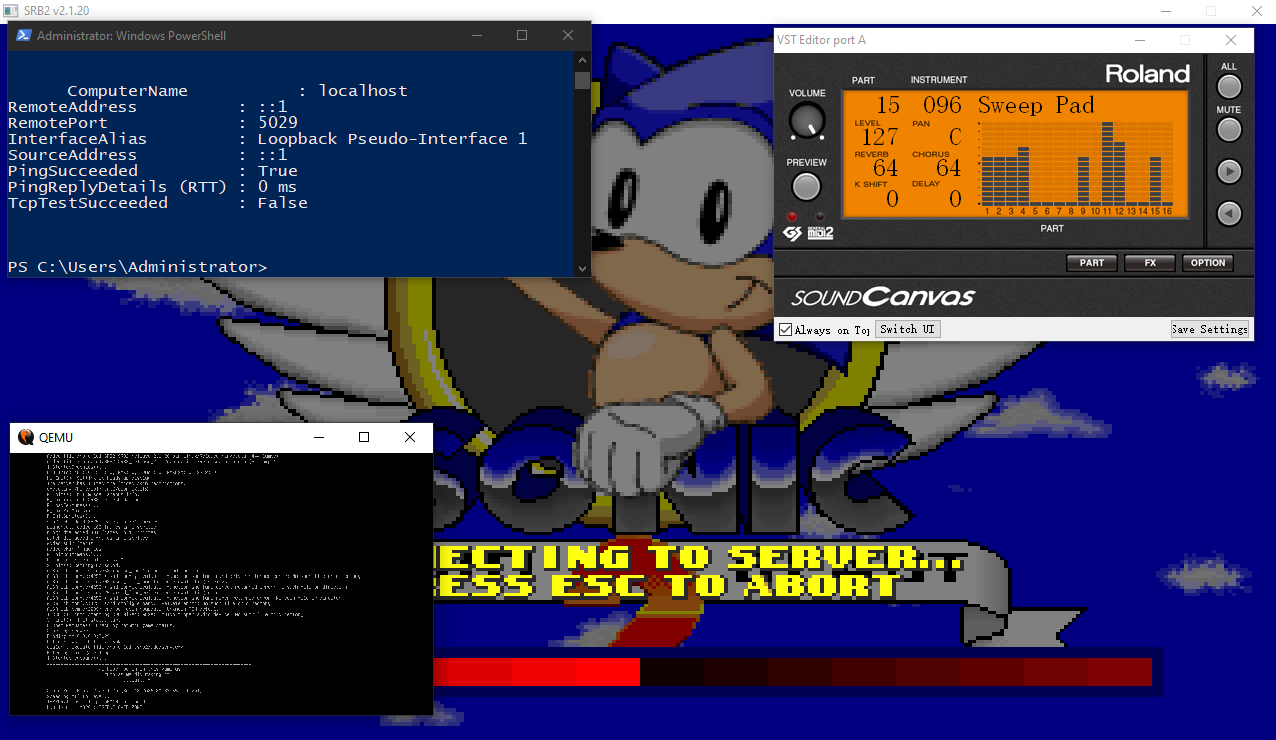Image resolution: width=1276 pixels, height=740 pixels.
Task: Click the Loopback Pseudo-Interface 1 text
Action: (392, 139)
